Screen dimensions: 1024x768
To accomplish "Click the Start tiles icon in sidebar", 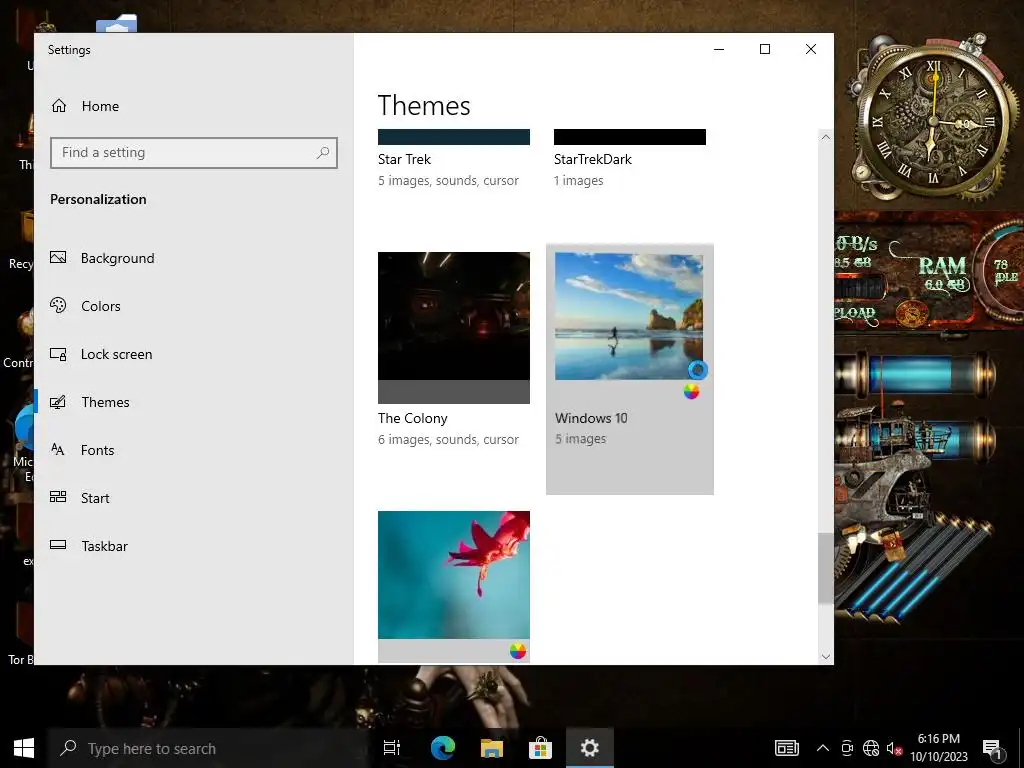I will 58,497.
